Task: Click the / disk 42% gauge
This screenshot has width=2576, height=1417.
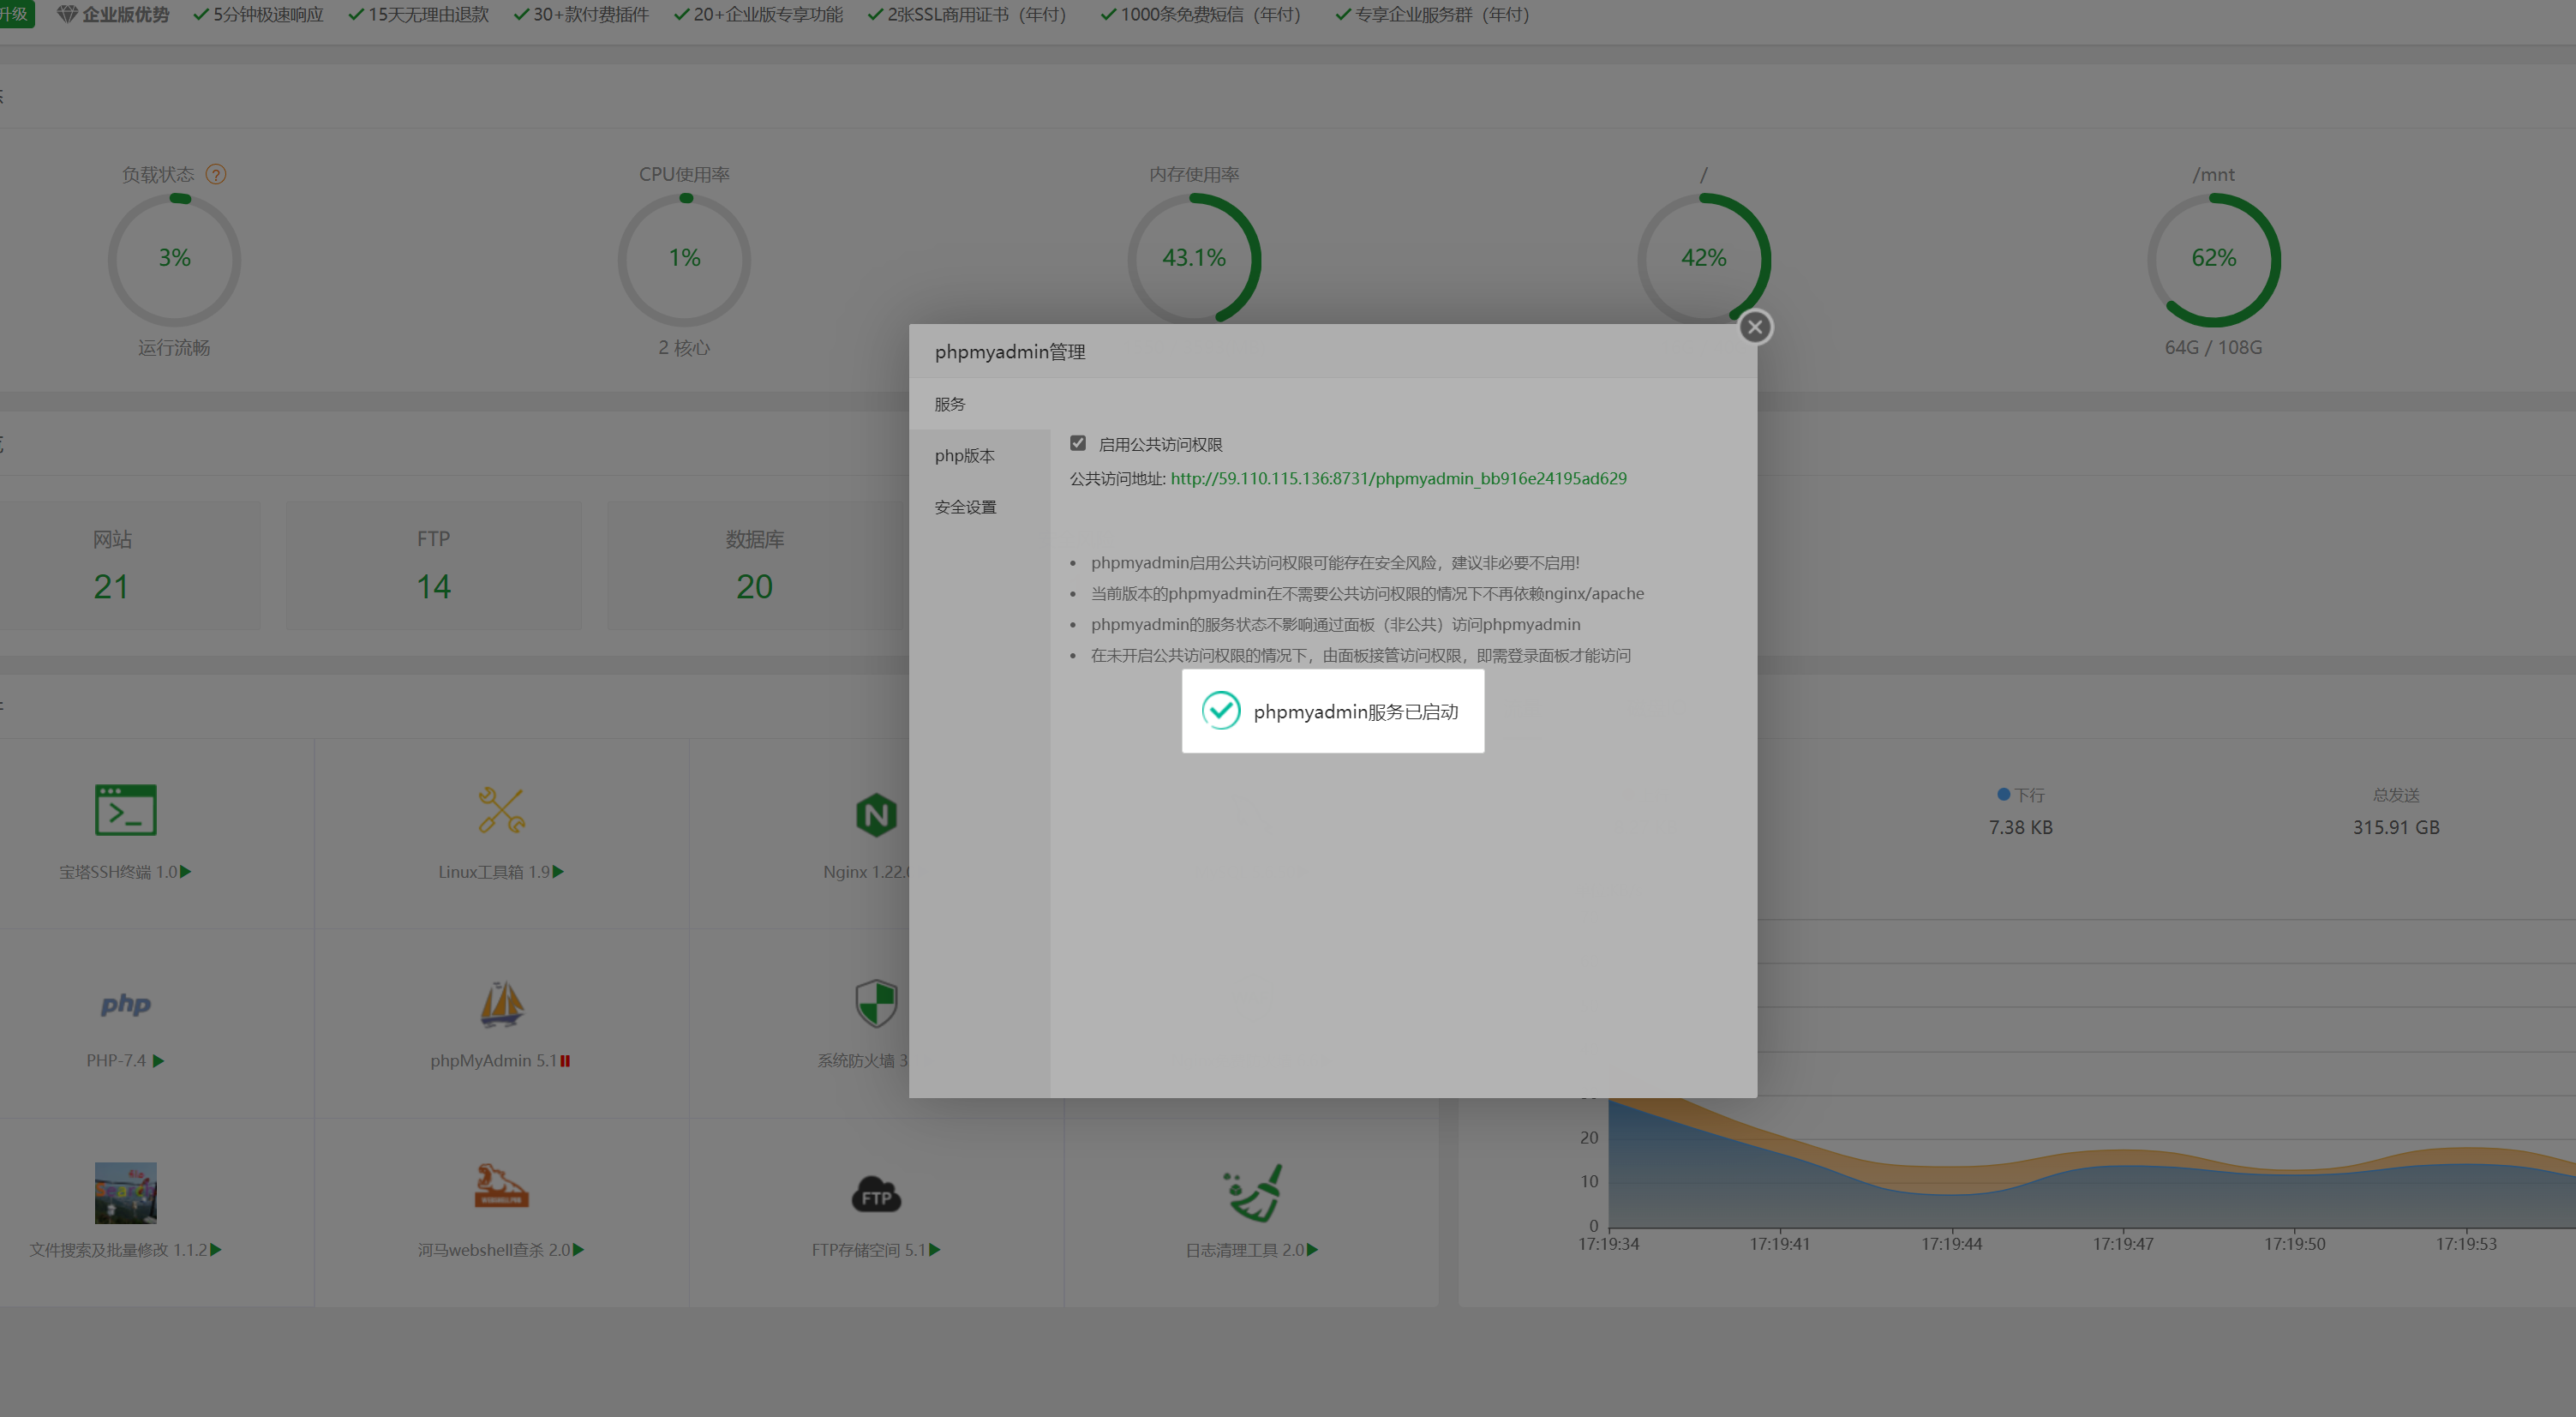Action: (x=1704, y=258)
